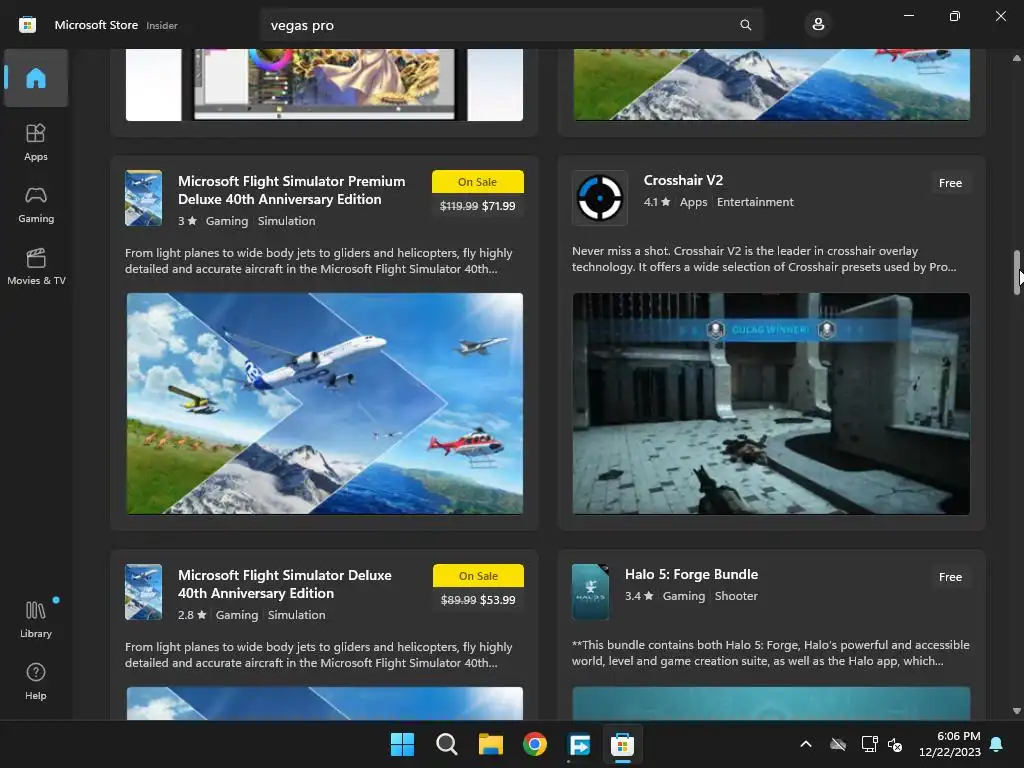Open taskbar Search
Screen dimensions: 1024x768
pos(447,744)
